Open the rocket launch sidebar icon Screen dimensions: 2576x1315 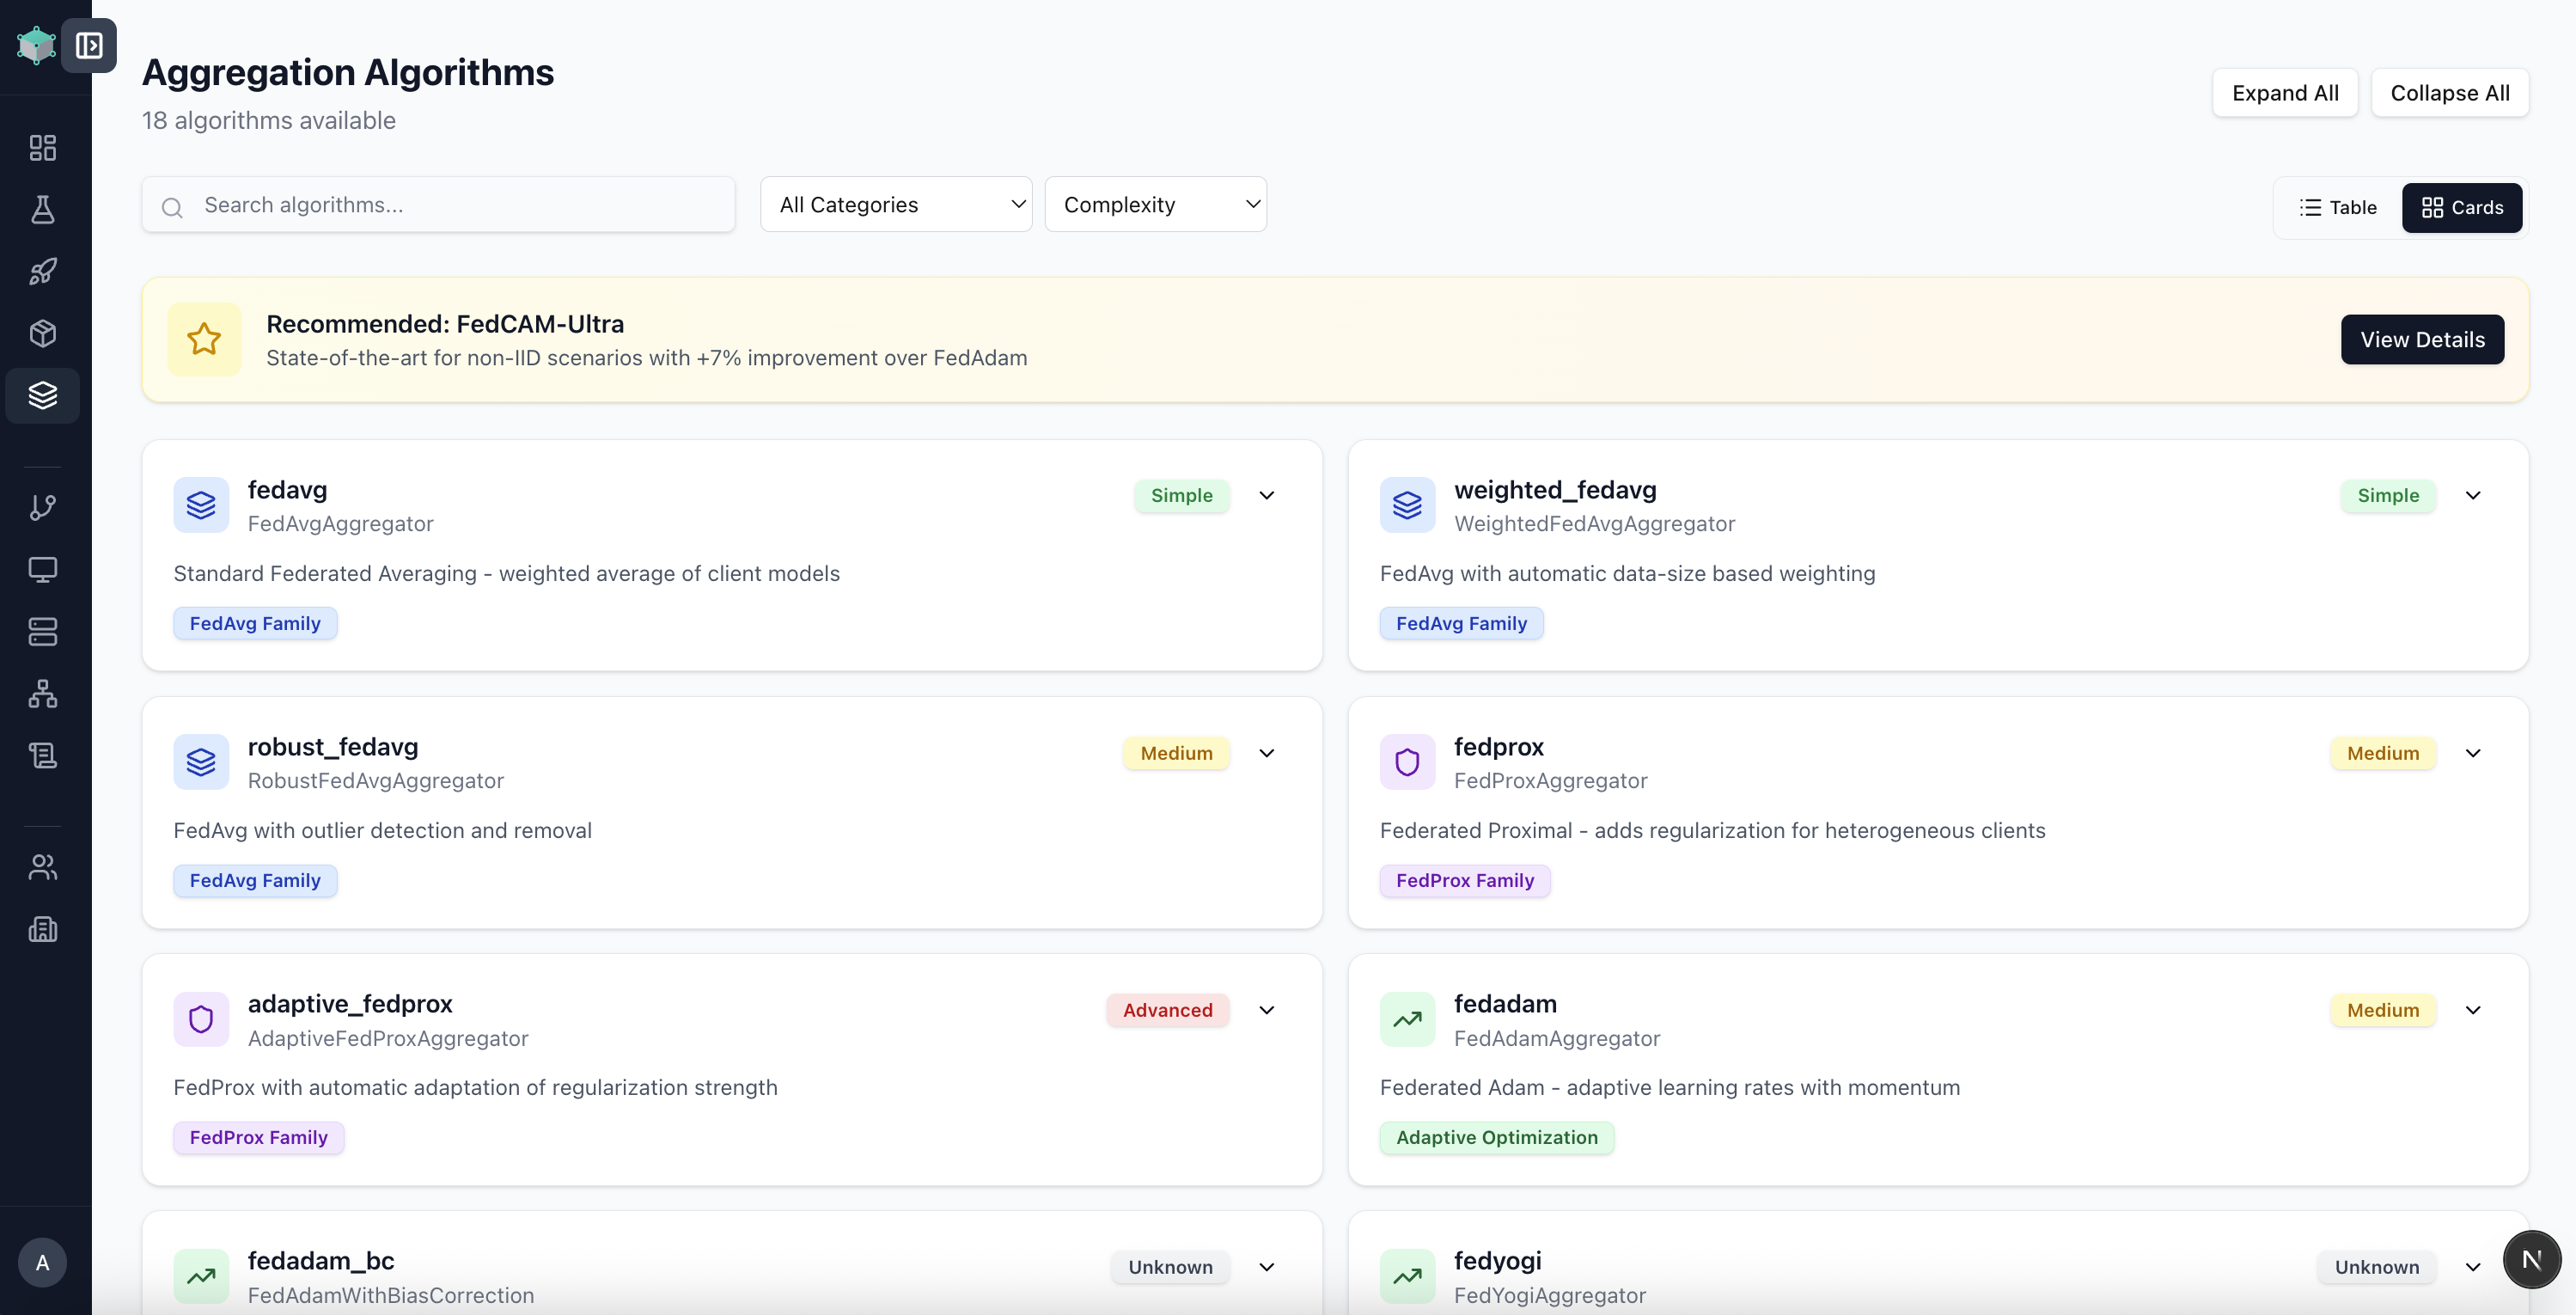42,271
